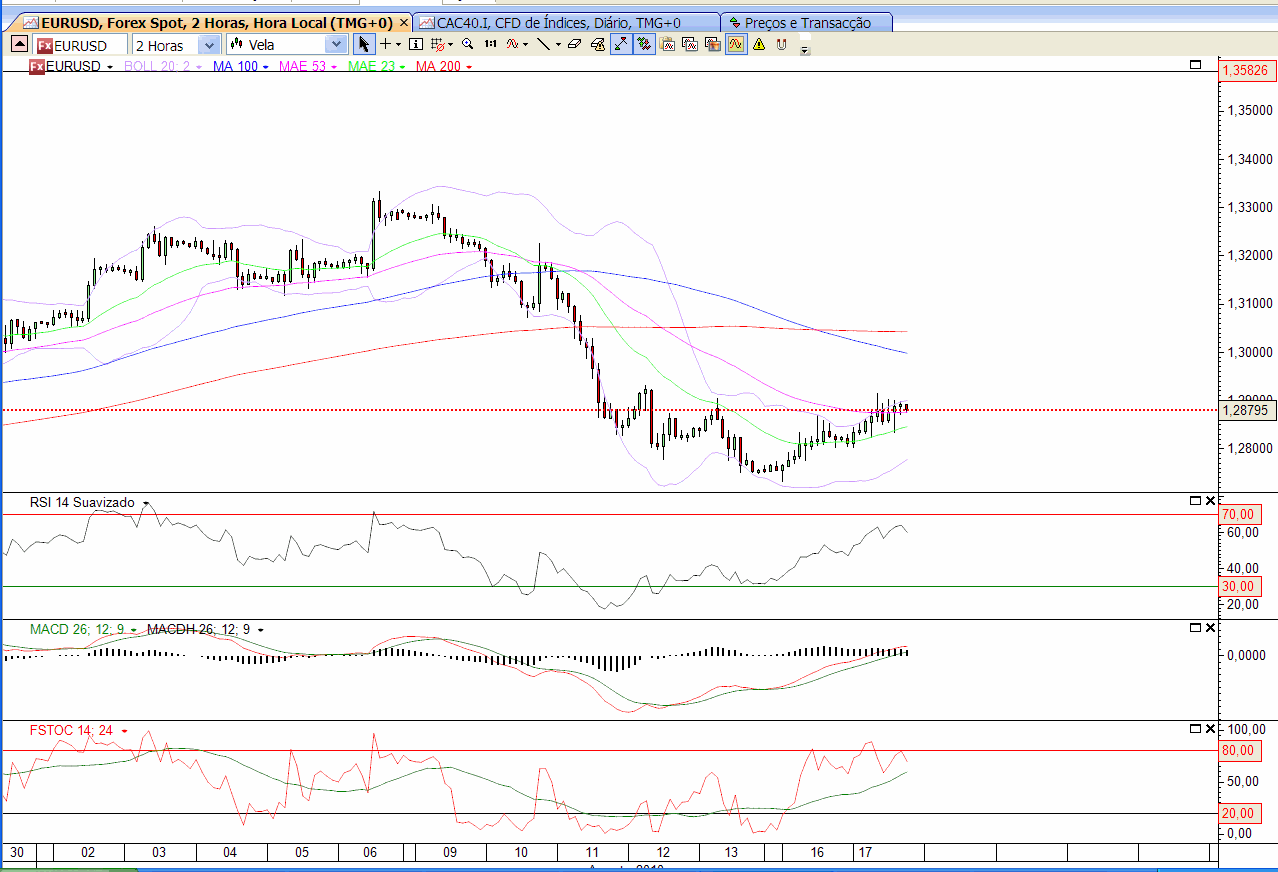The width and height of the screenshot is (1278, 872).
Task: Activate the eraser tool
Action: pyautogui.click(x=572, y=44)
